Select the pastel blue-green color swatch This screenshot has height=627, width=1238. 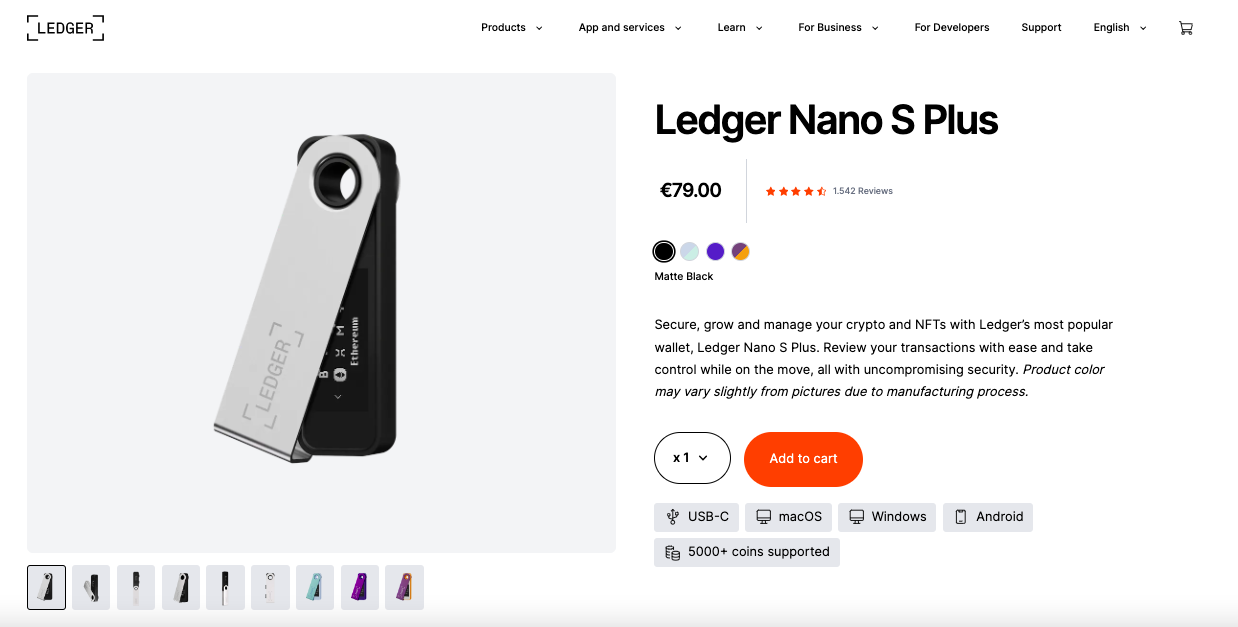coord(689,251)
